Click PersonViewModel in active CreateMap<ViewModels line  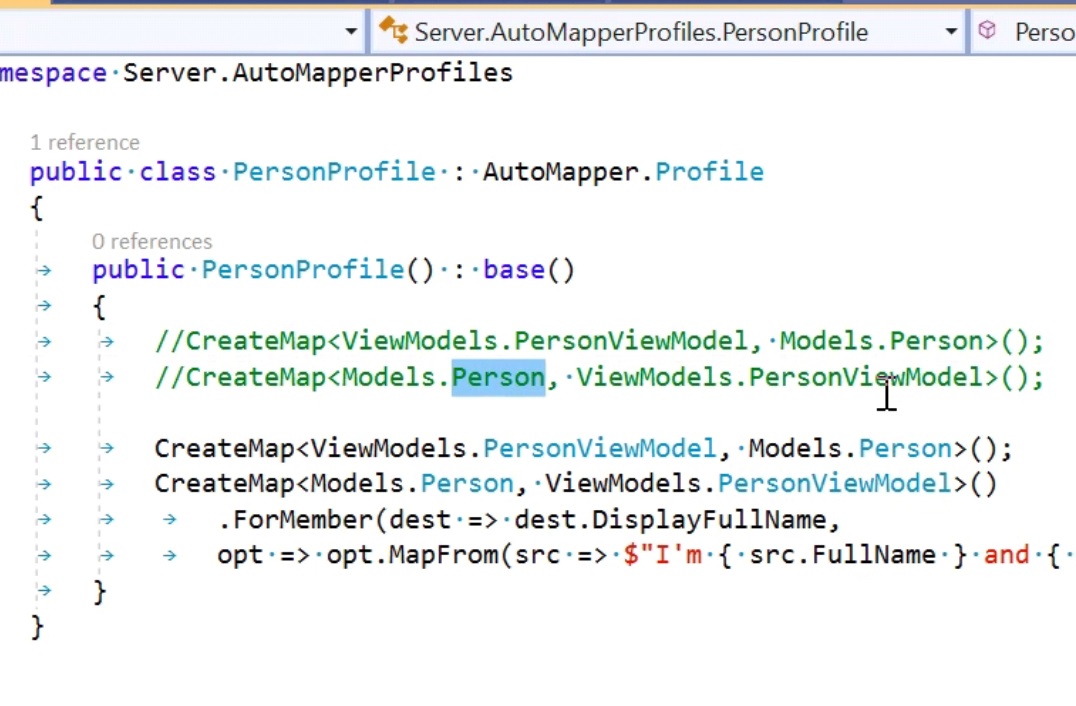pos(600,449)
